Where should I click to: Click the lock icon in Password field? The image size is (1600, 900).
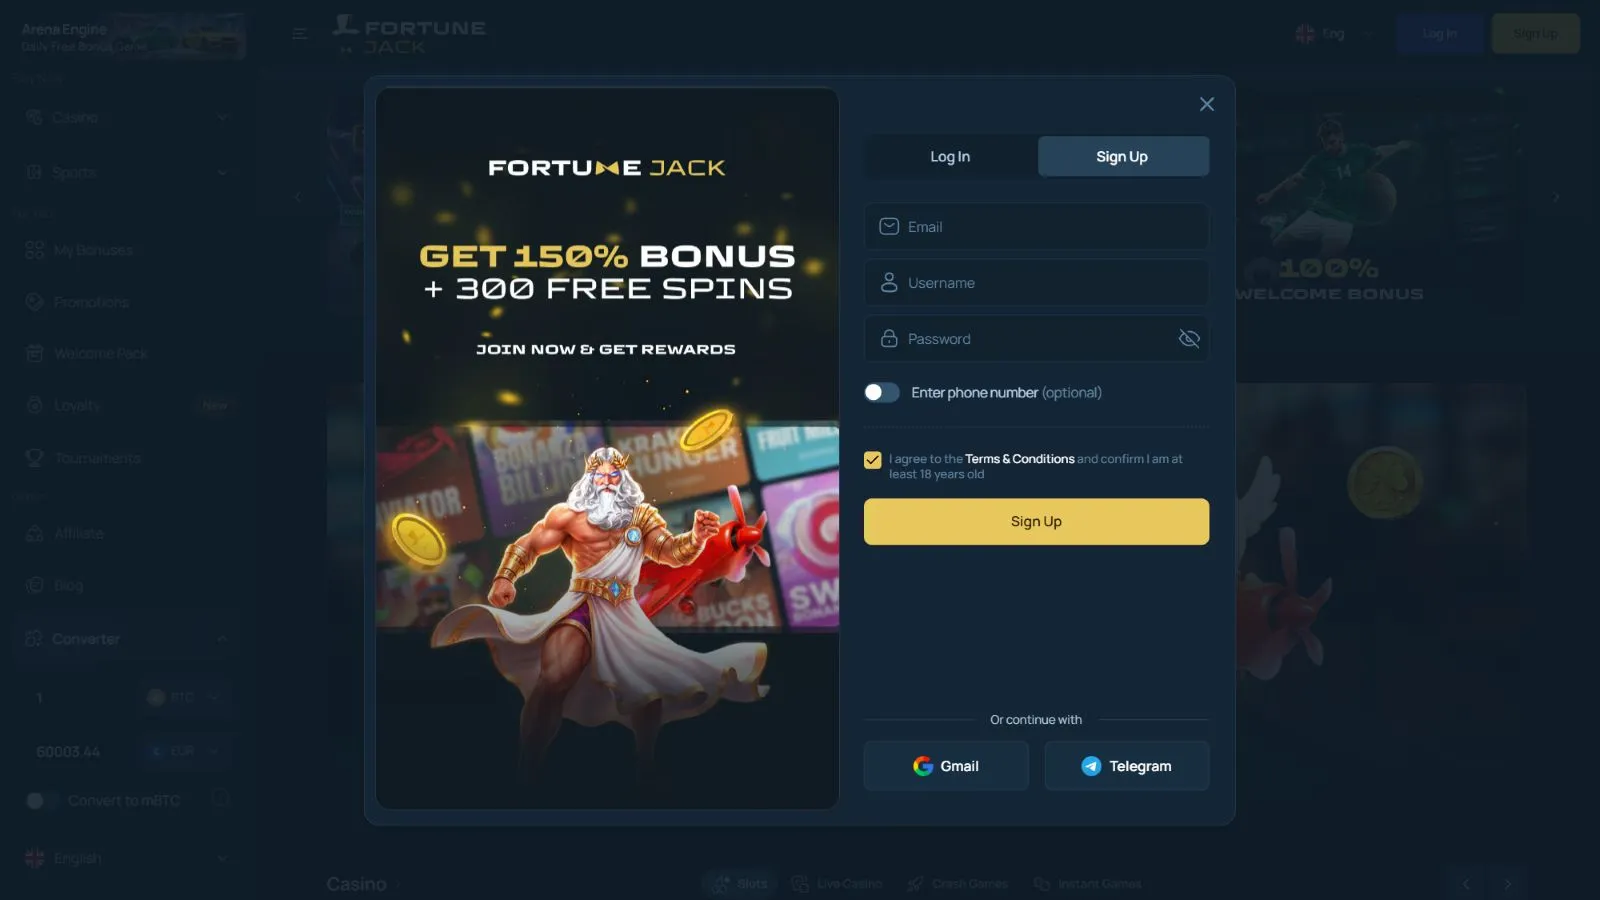click(x=888, y=339)
